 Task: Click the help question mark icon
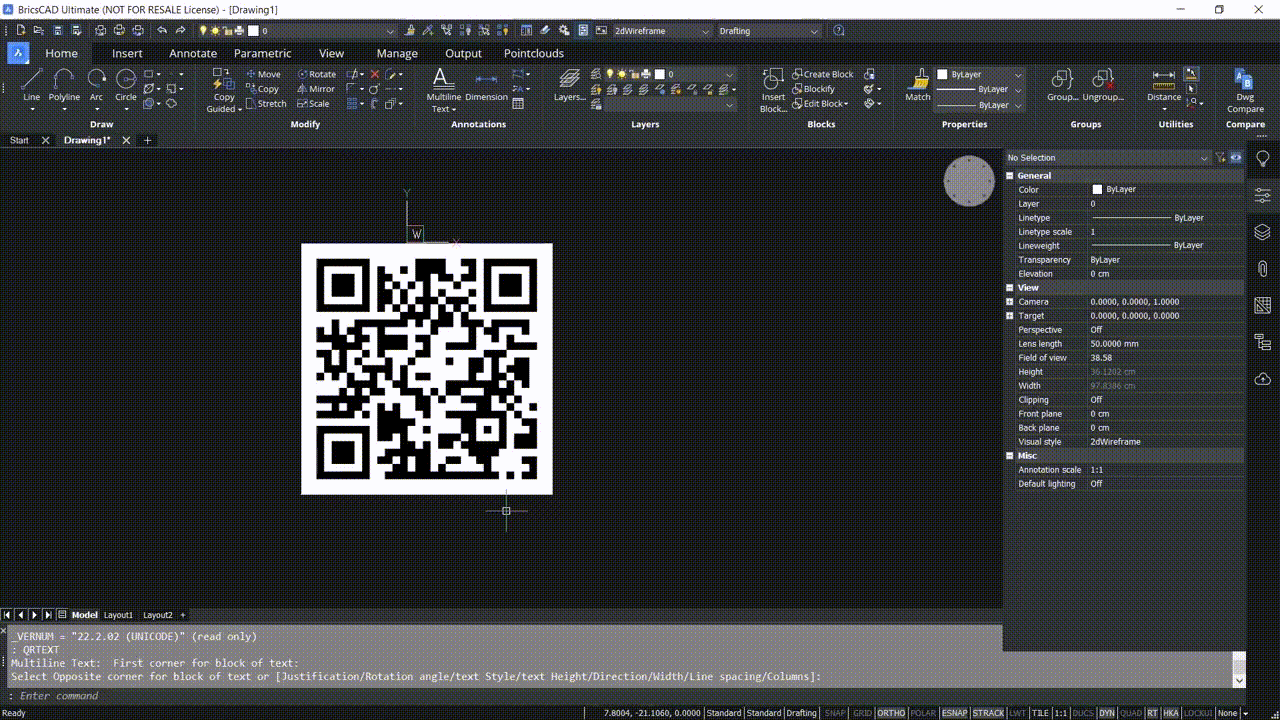pos(838,31)
